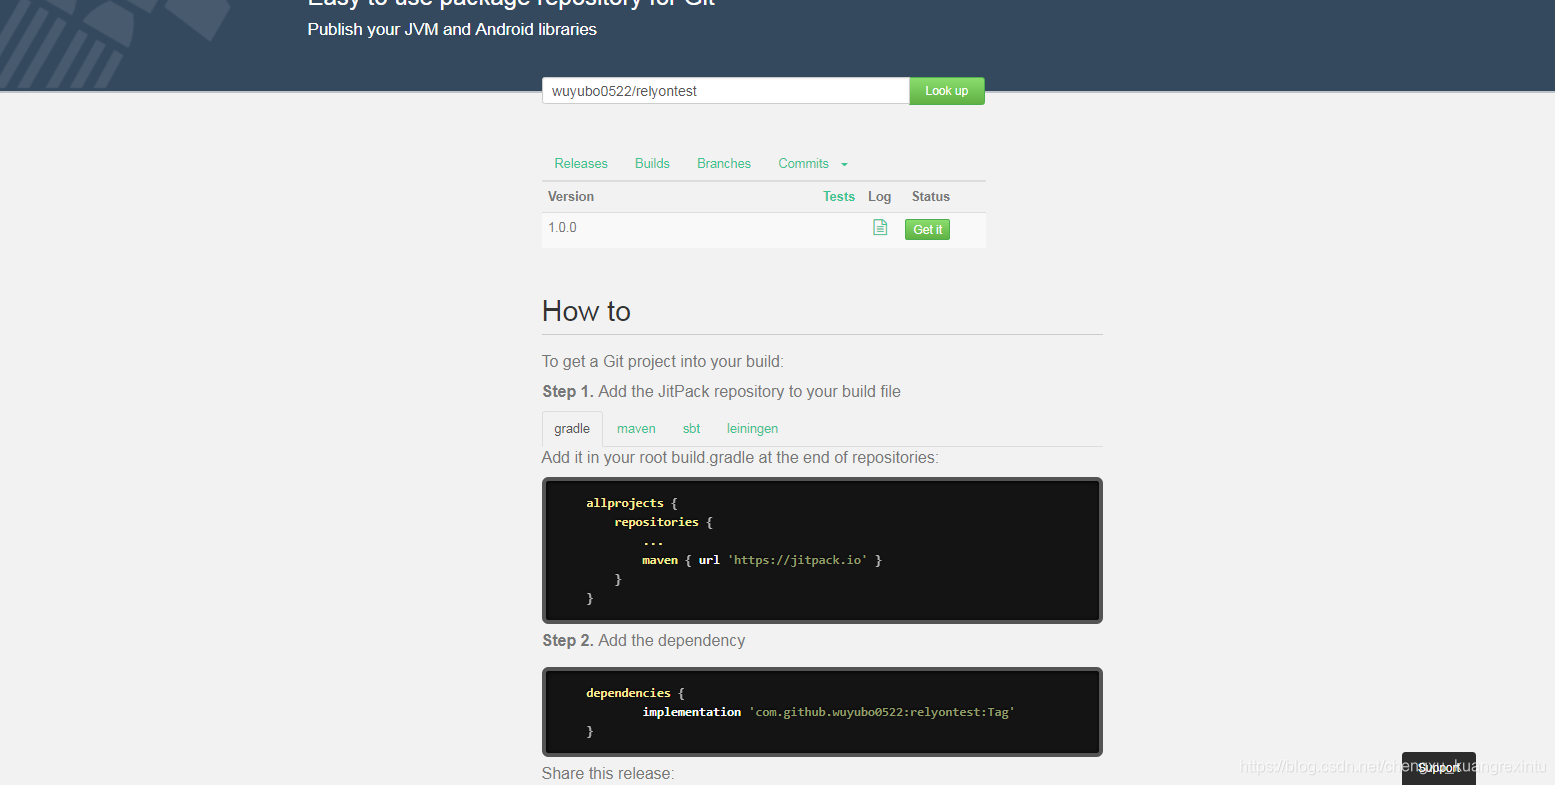The height and width of the screenshot is (785, 1555).
Task: Click the Log column header
Action: (x=879, y=197)
